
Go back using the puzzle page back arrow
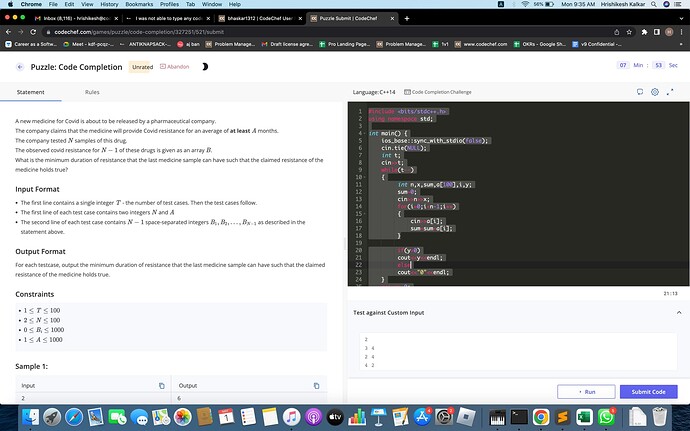pyautogui.click(x=20, y=67)
